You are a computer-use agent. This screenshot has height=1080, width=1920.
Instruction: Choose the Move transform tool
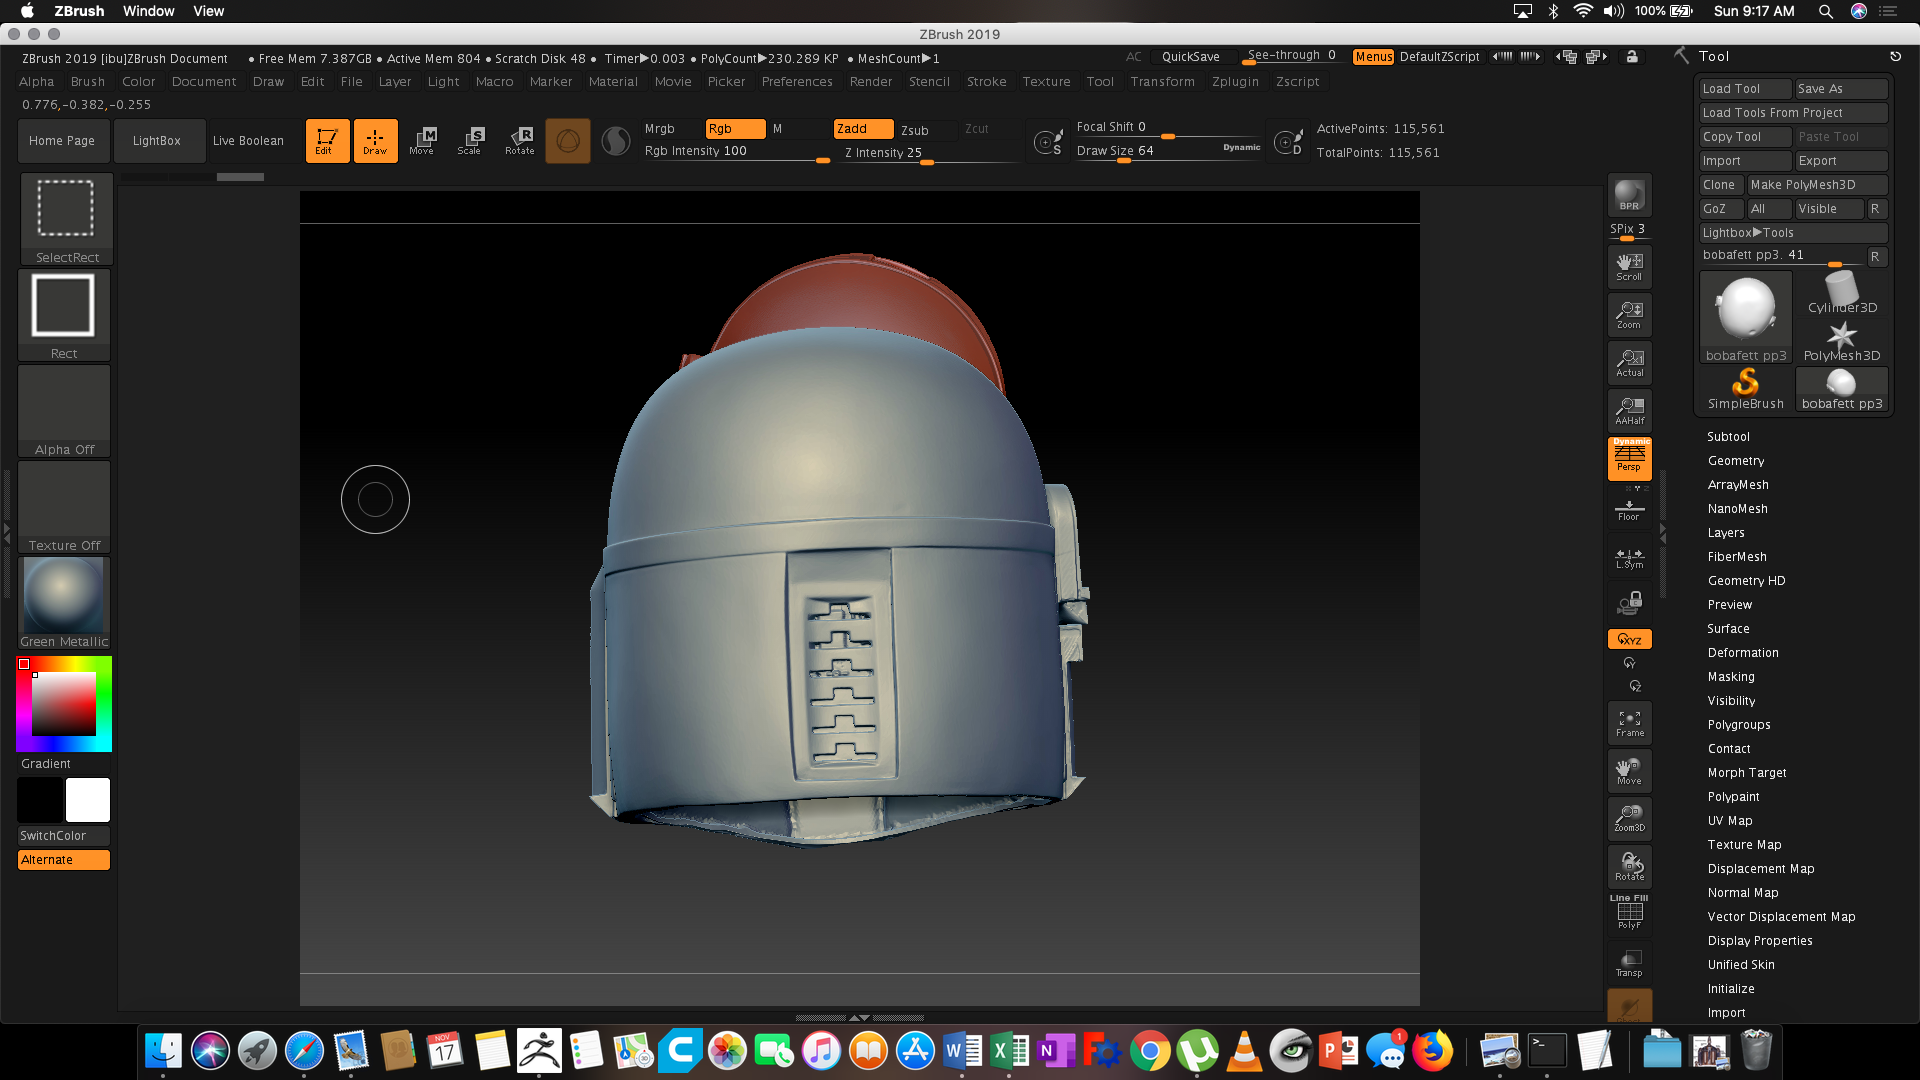coord(422,141)
